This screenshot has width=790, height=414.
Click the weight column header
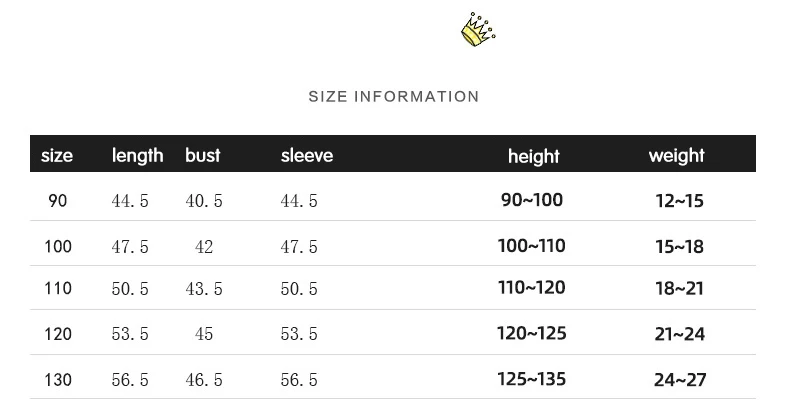tap(677, 156)
